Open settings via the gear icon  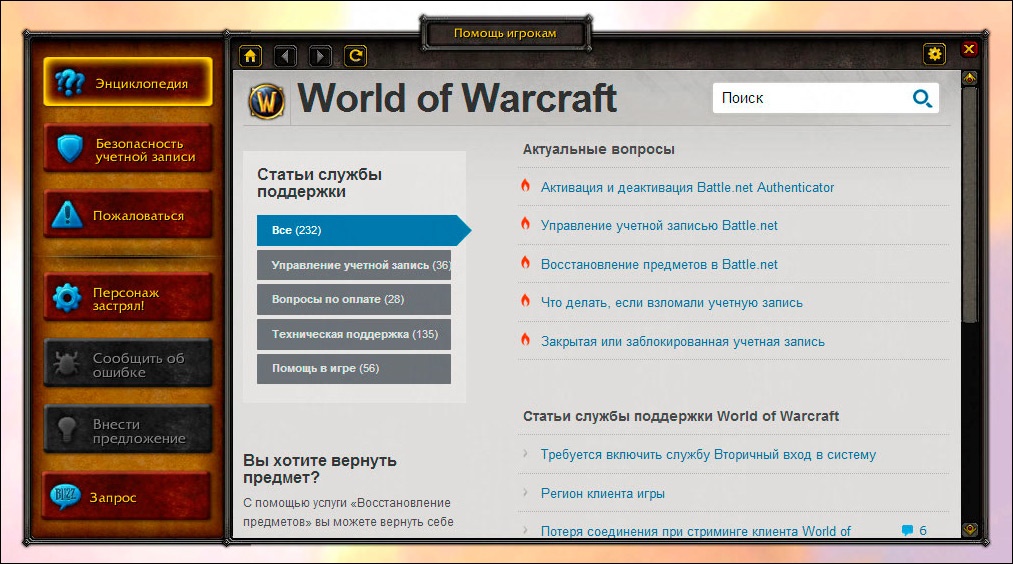[x=934, y=54]
